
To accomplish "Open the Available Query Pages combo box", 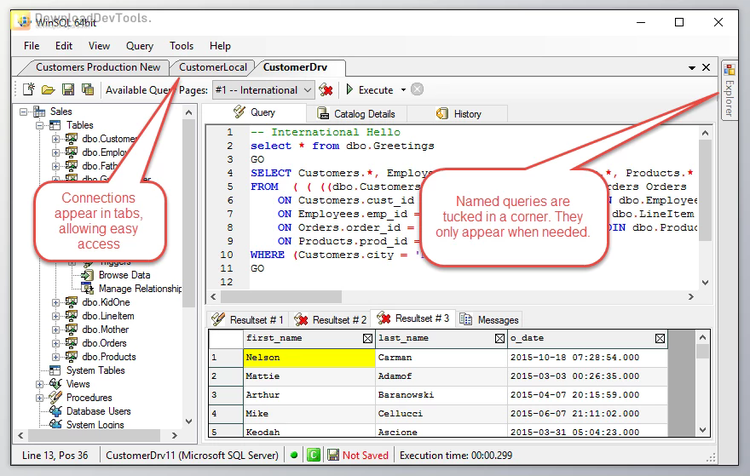I will (x=263, y=90).
